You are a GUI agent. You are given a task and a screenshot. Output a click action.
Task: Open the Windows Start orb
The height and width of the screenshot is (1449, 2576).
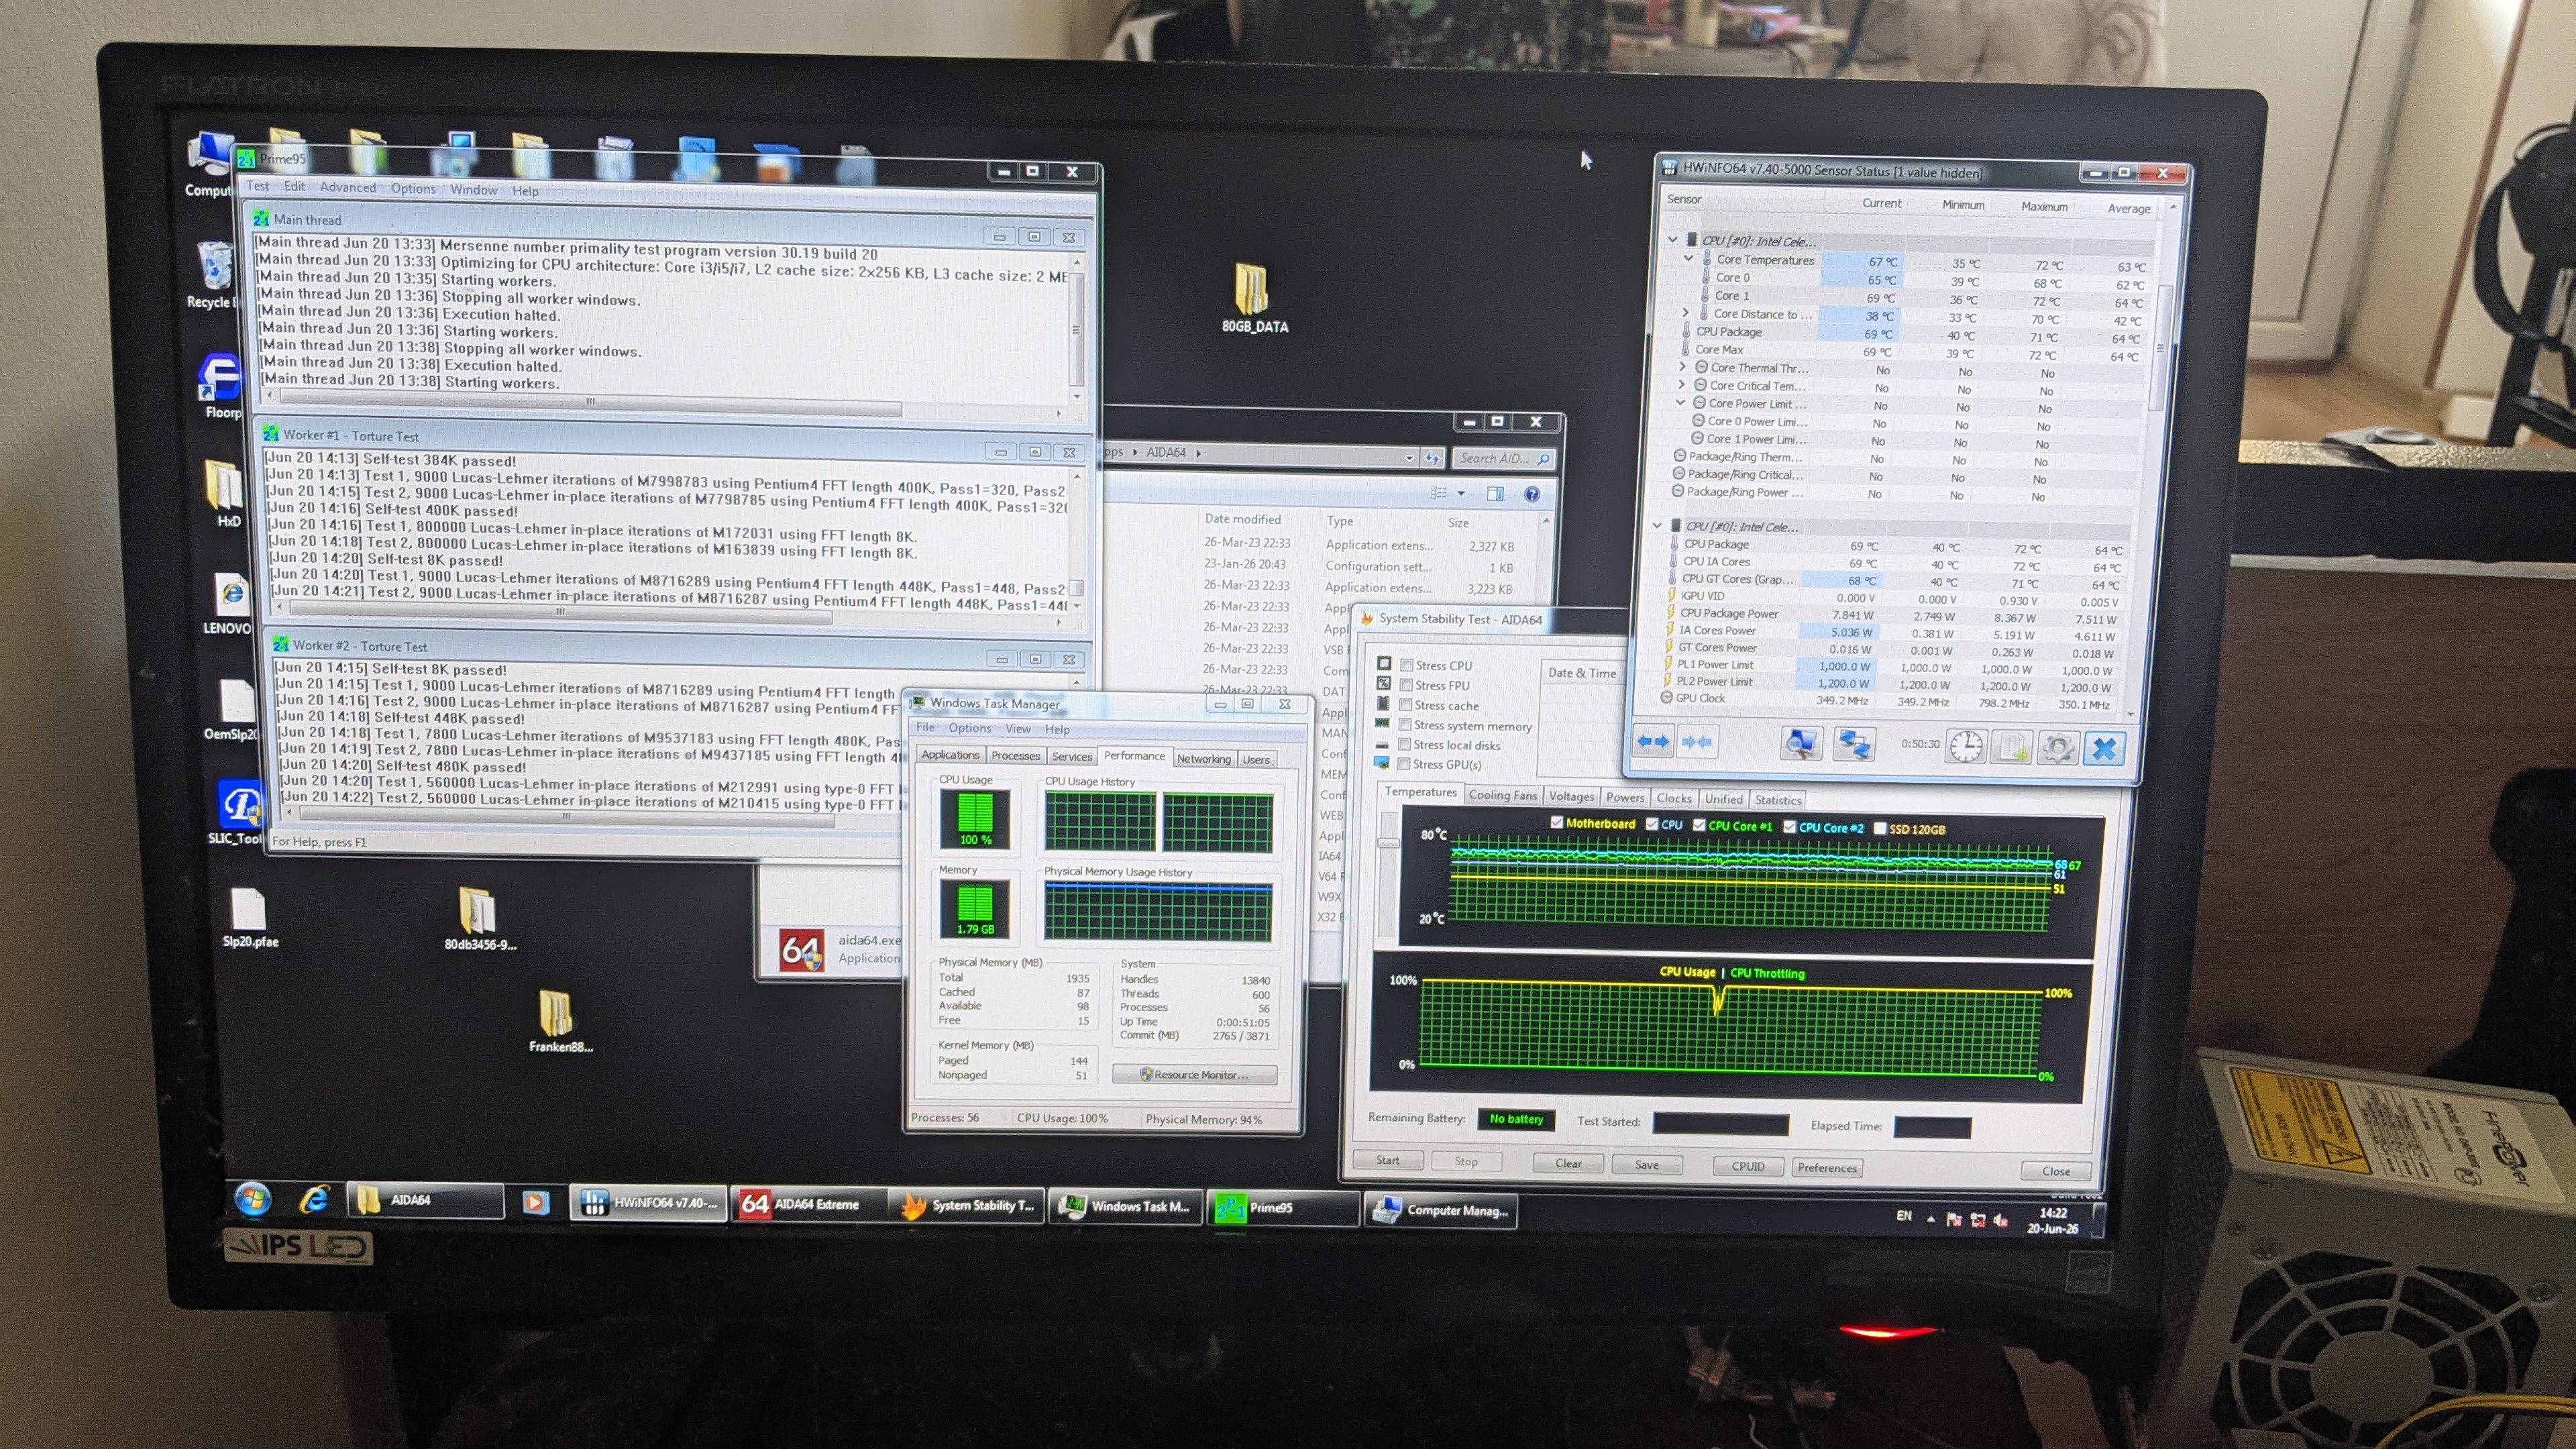[x=252, y=1198]
